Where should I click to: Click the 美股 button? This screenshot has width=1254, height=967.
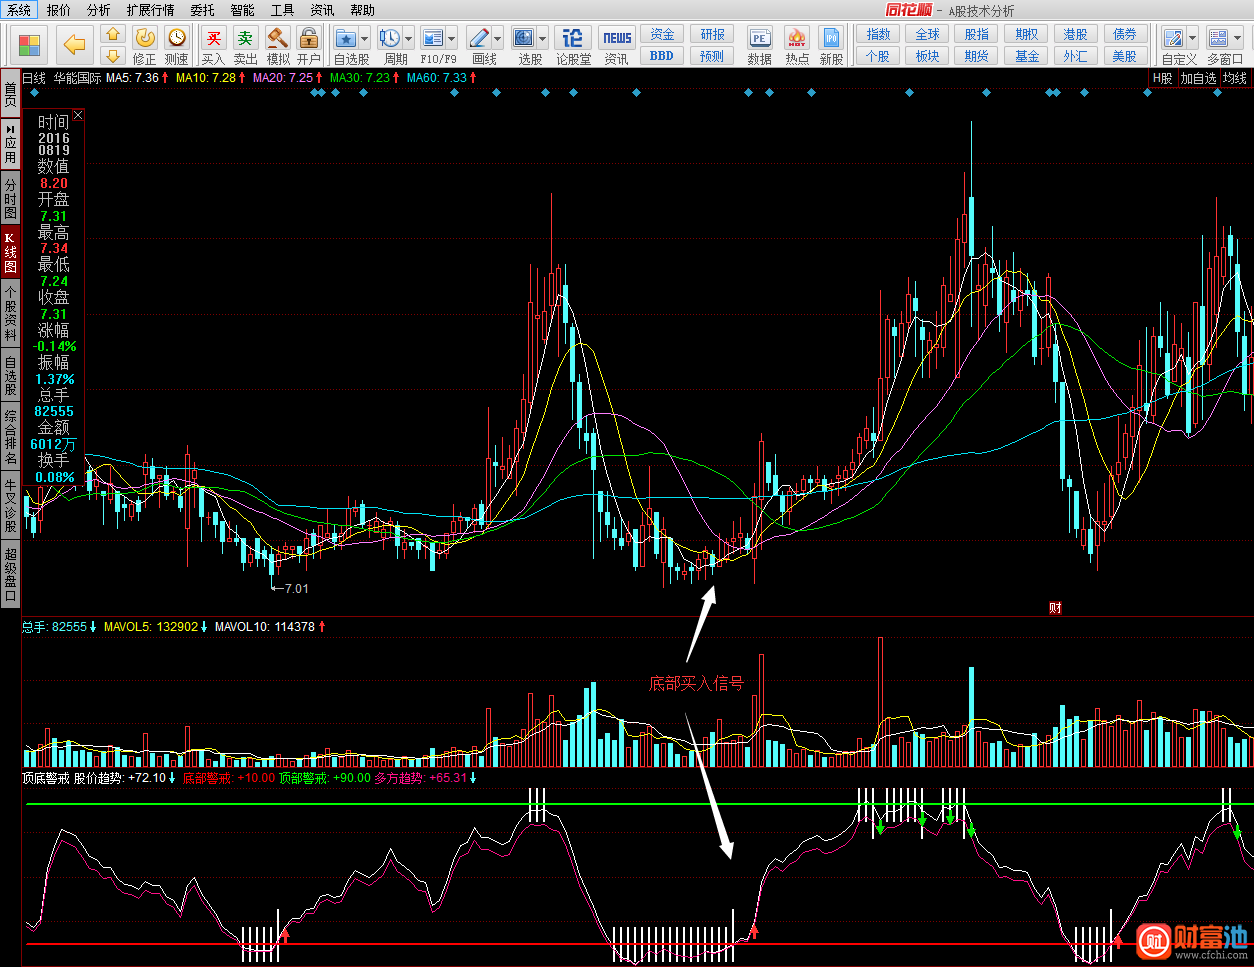tap(1125, 56)
